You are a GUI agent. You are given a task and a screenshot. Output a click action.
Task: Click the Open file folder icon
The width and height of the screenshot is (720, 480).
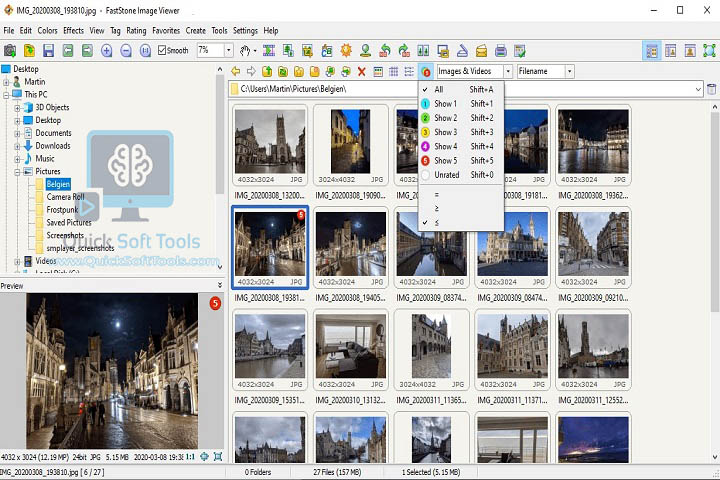pyautogui.click(x=29, y=50)
